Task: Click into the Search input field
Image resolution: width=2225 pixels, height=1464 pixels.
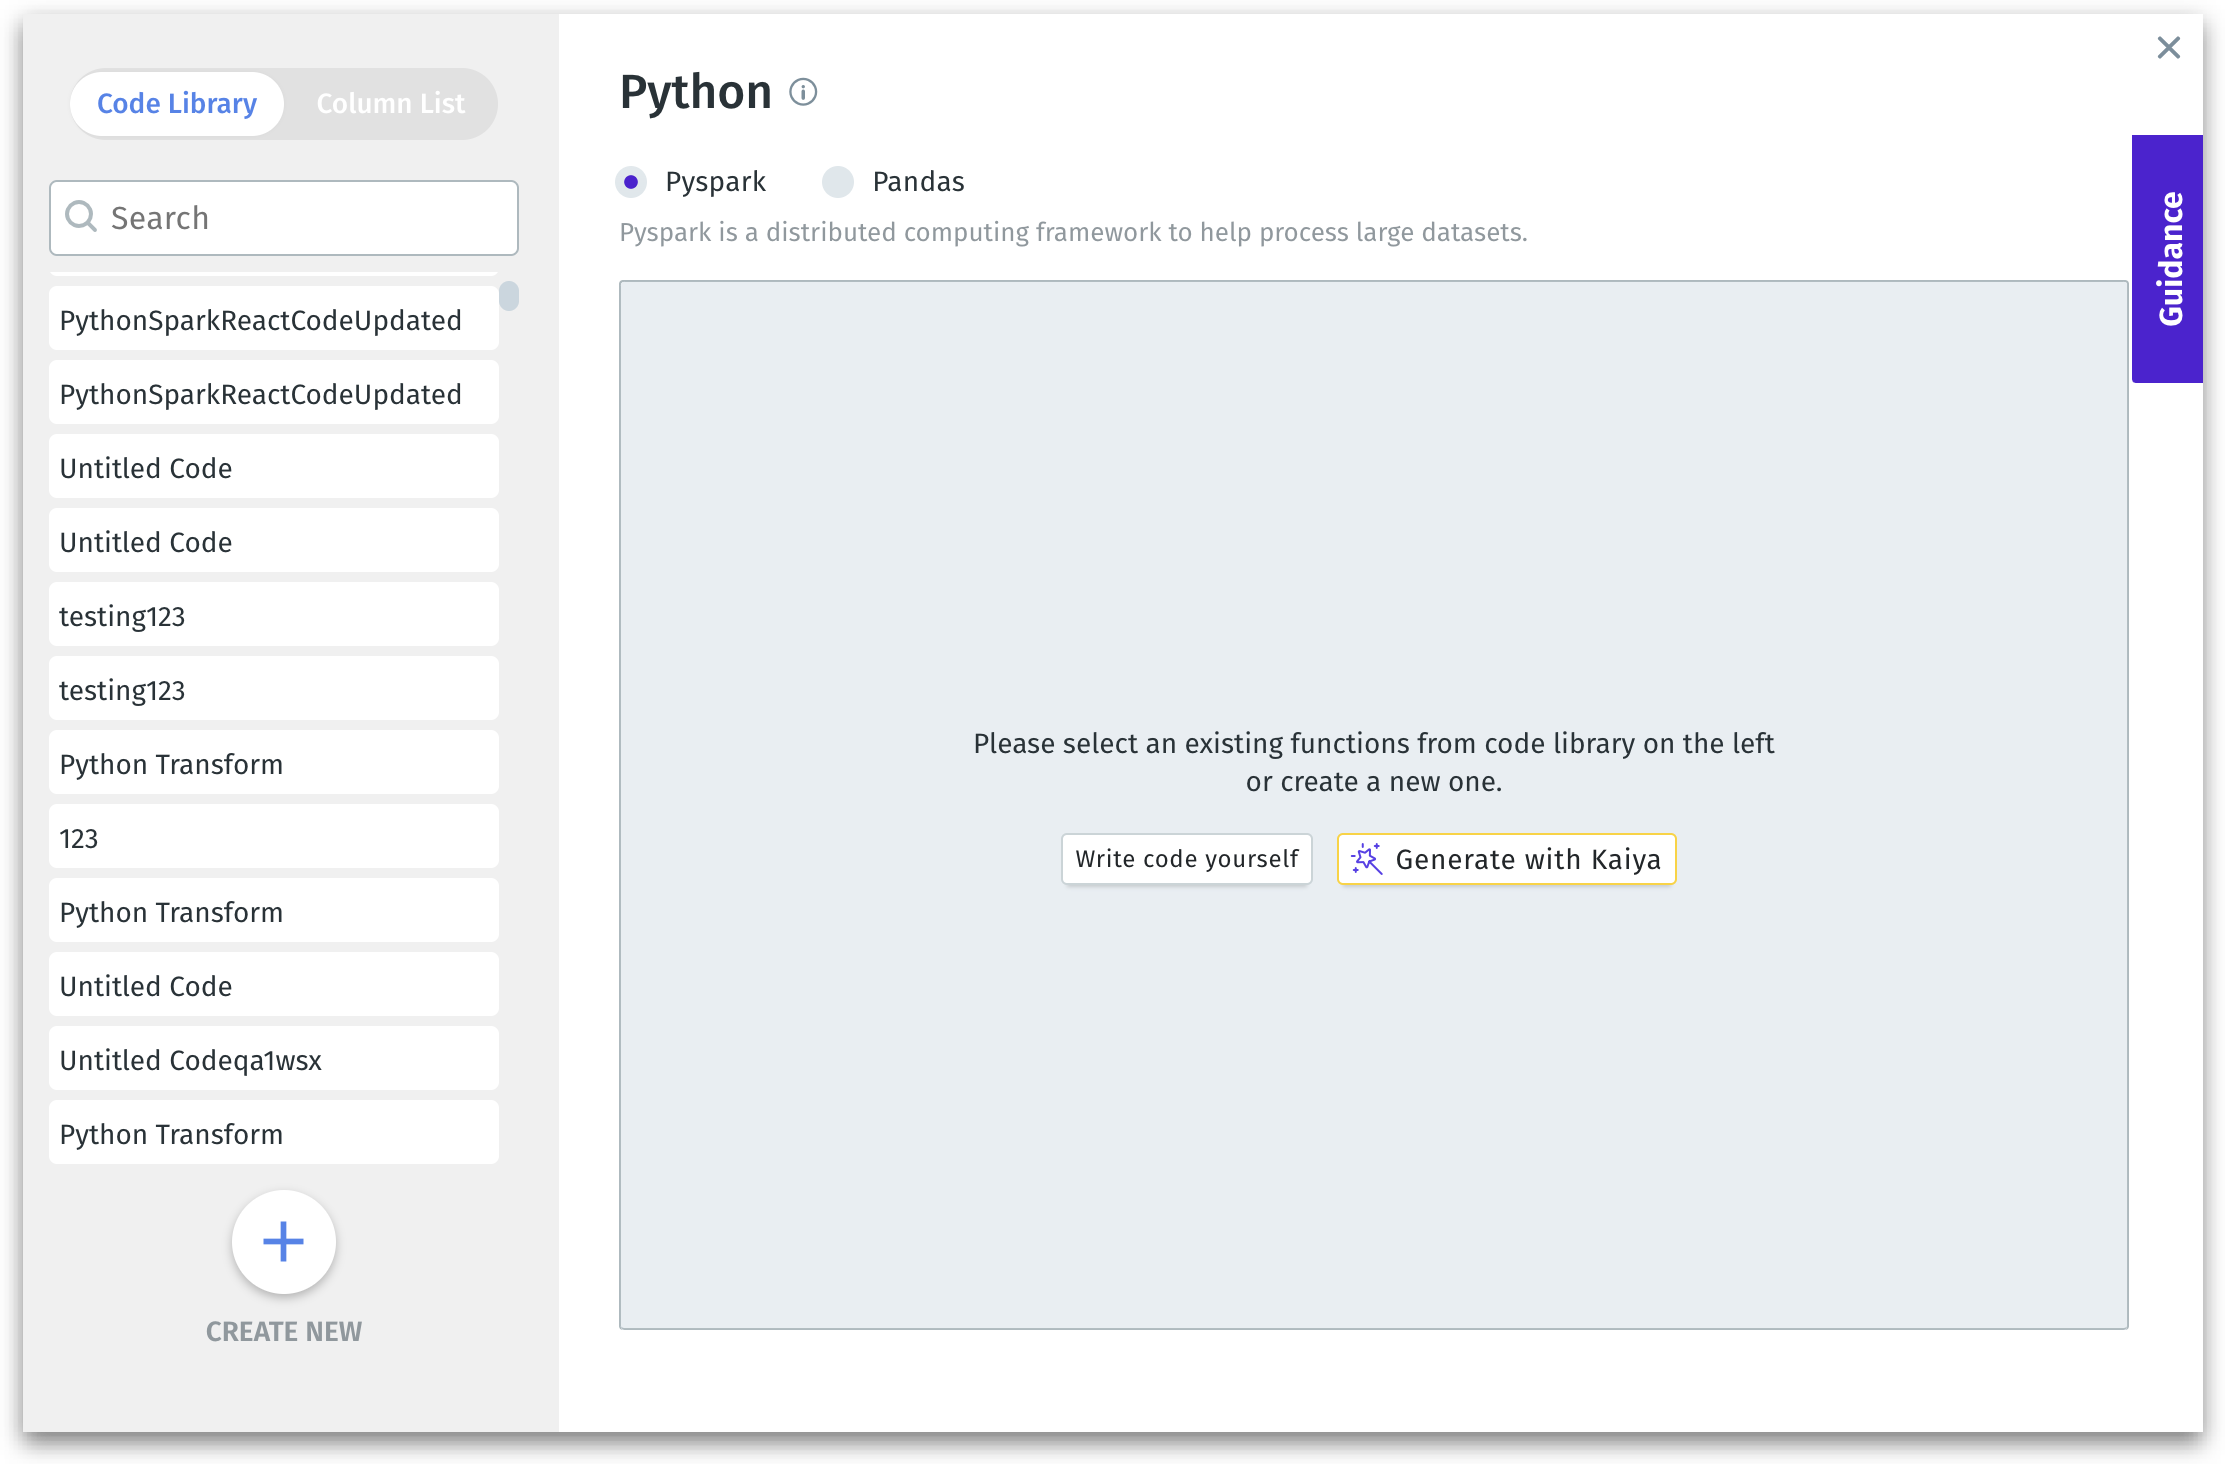Action: click(x=300, y=217)
